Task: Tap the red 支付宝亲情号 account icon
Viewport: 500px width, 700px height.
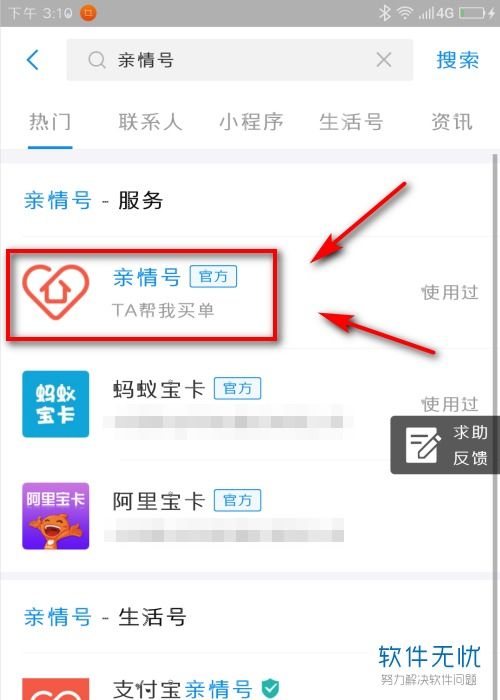Action: tap(56, 689)
